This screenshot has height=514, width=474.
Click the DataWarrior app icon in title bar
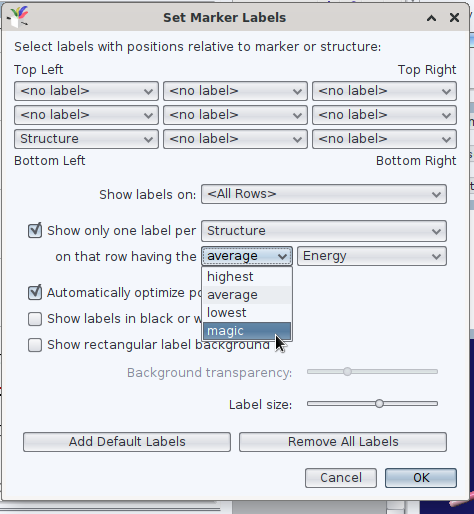tap(18, 17)
